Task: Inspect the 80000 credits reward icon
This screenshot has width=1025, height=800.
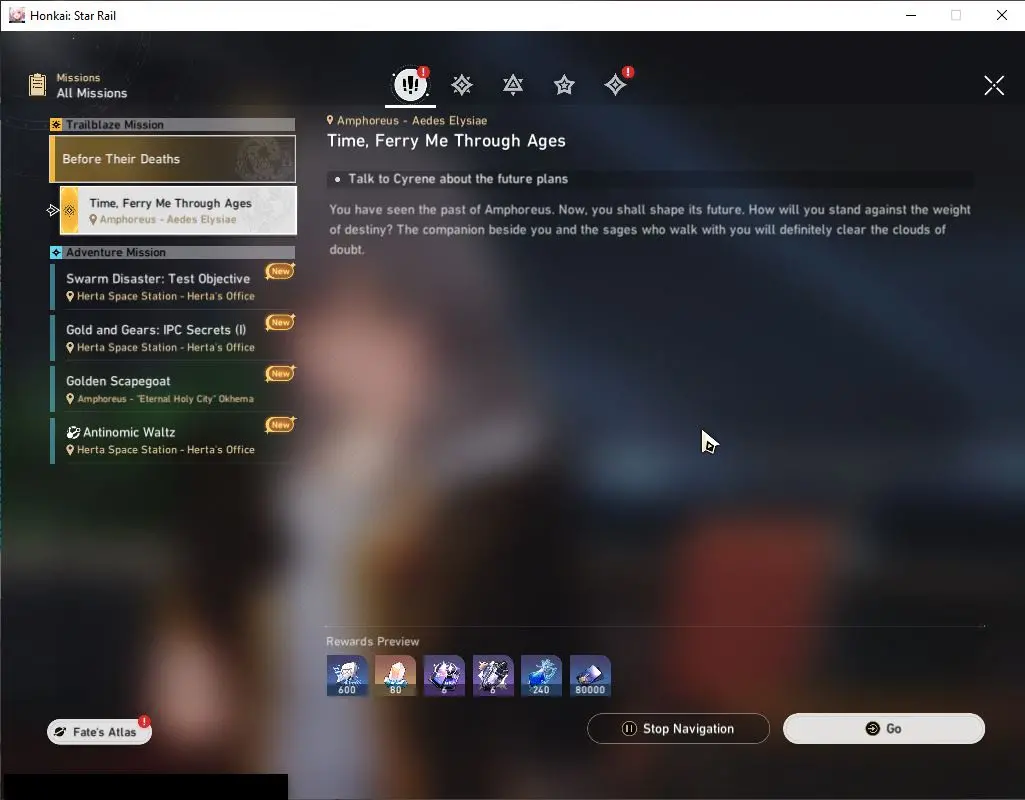Action: [590, 676]
